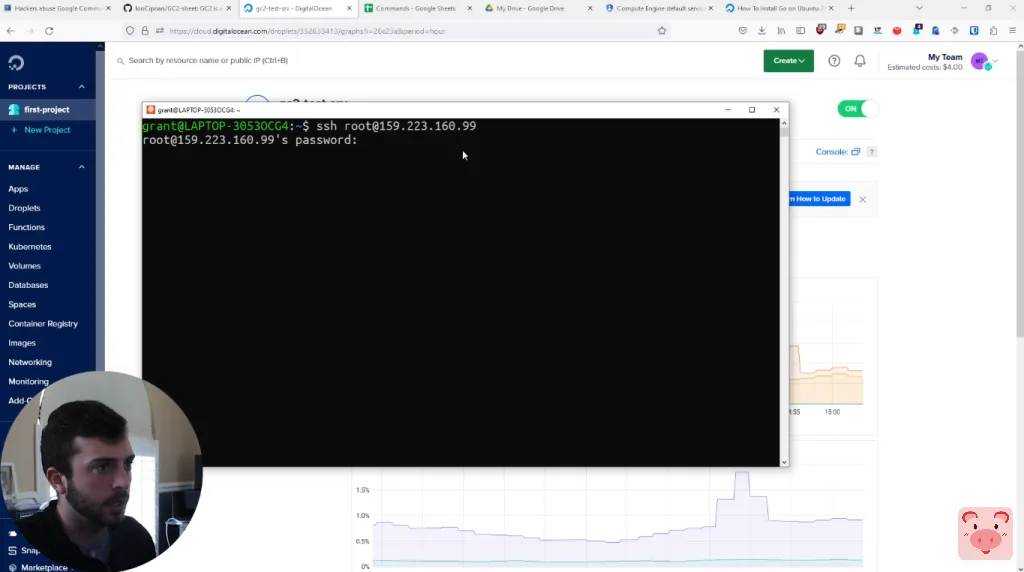Open Apps in the sidebar
Image resolution: width=1024 pixels, height=572 pixels.
[18, 189]
